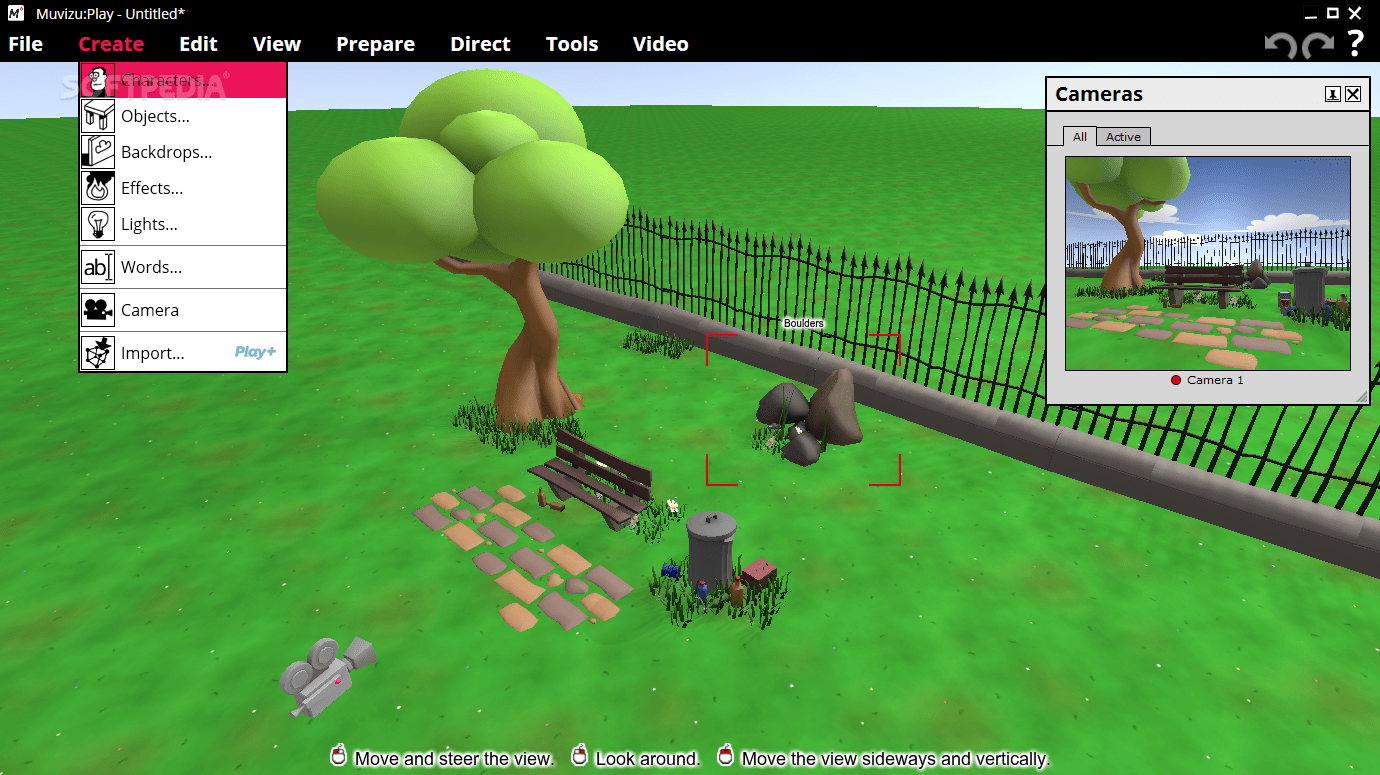The image size is (1380, 775).
Task: Open the Video menu
Action: [660, 44]
